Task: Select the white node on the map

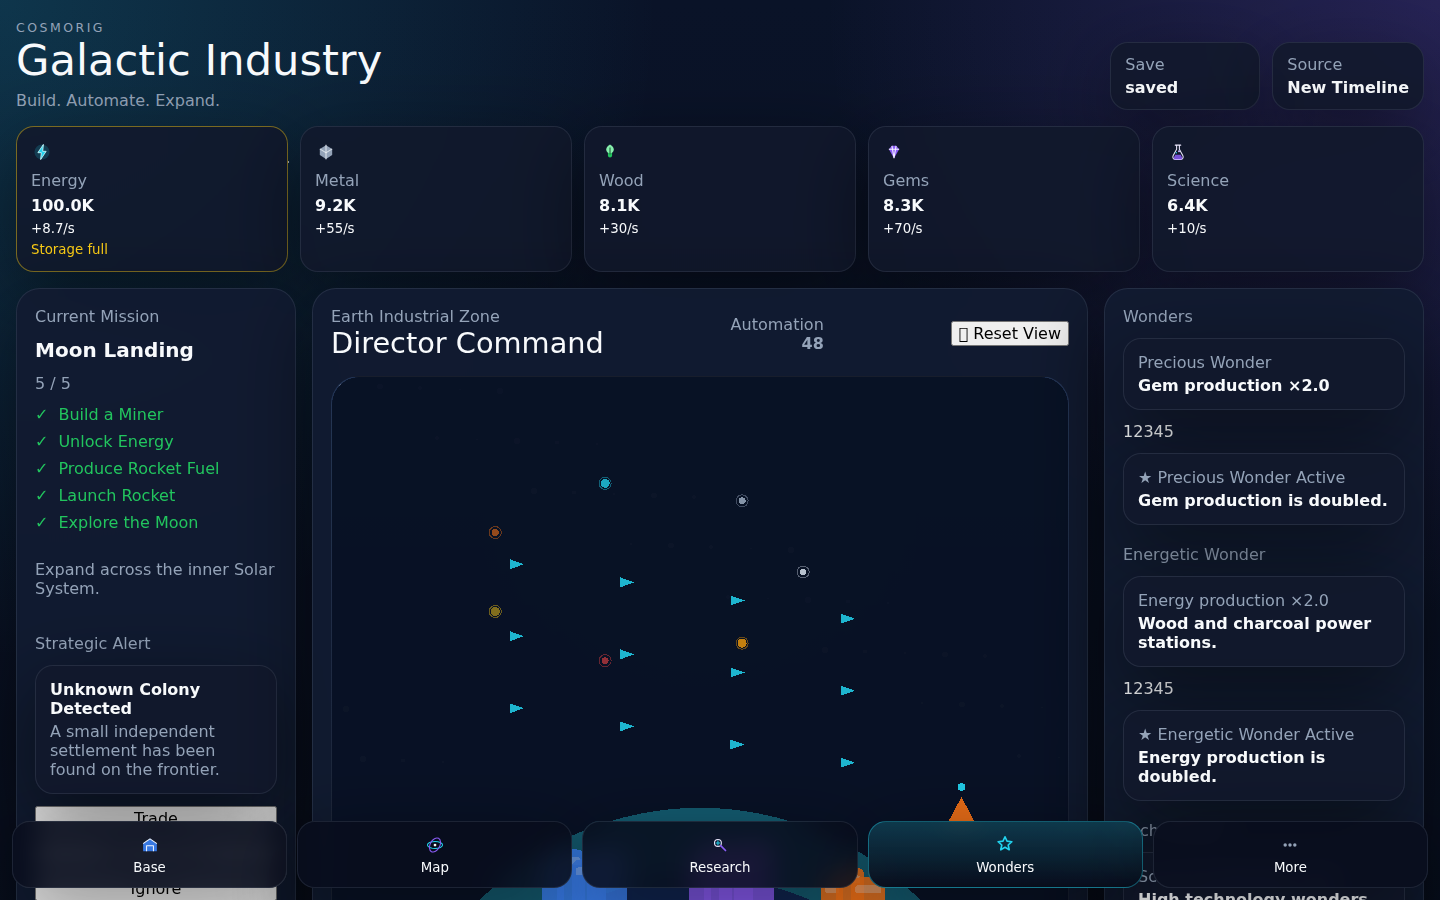Action: 803,572
